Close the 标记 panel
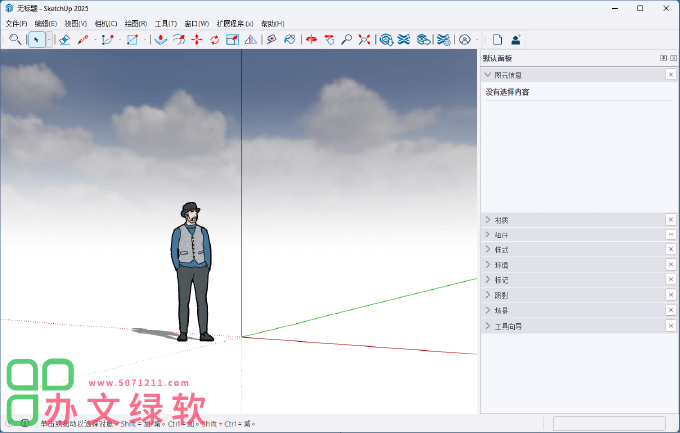 (670, 279)
